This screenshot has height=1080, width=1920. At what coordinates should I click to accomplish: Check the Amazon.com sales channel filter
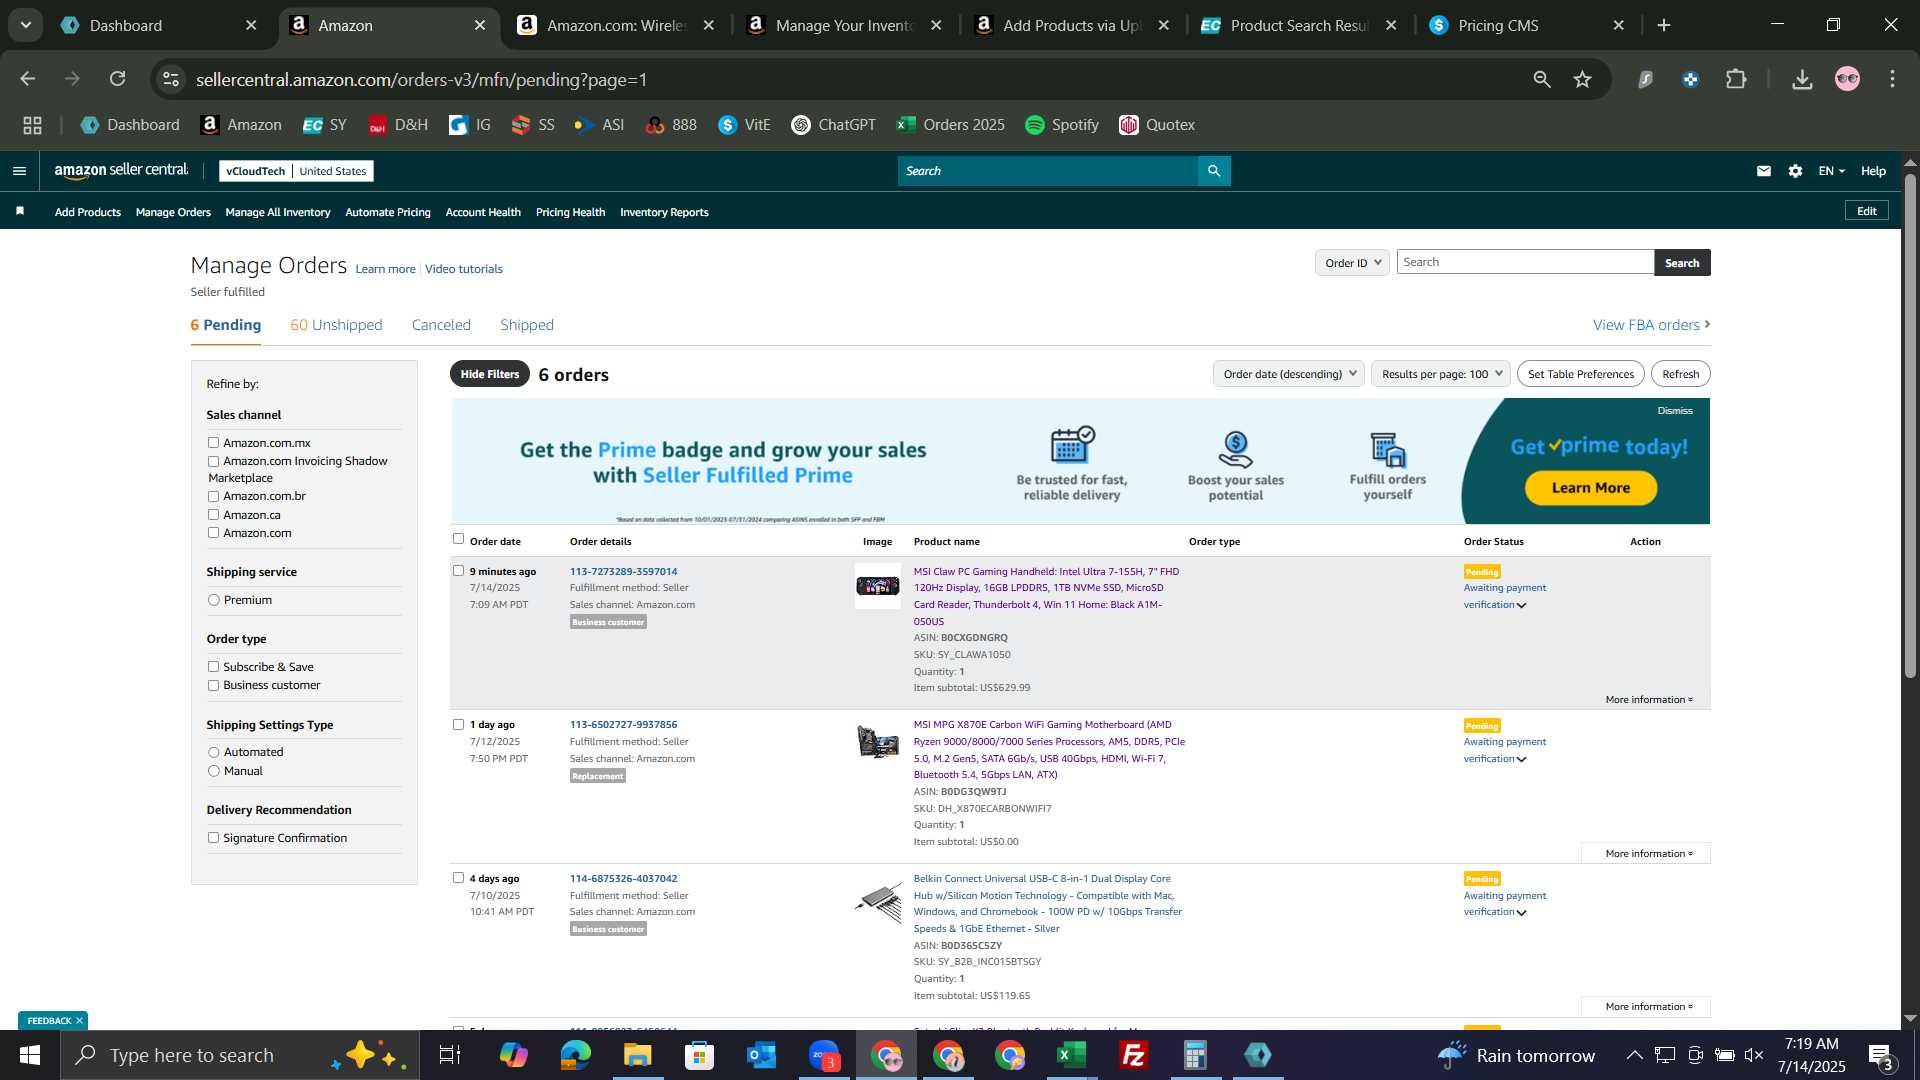click(x=213, y=533)
